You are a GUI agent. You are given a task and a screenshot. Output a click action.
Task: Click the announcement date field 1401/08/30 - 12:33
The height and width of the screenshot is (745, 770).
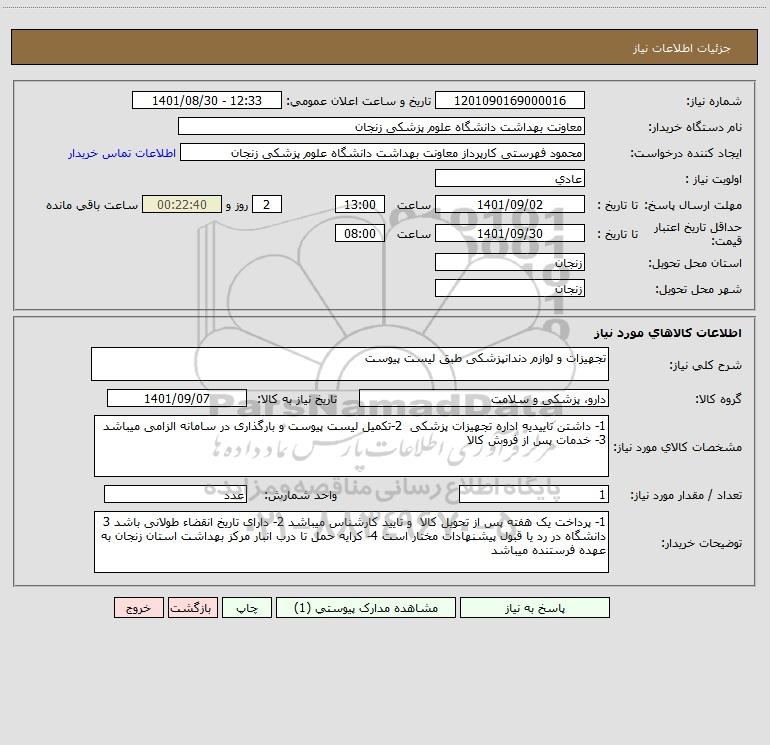point(207,100)
